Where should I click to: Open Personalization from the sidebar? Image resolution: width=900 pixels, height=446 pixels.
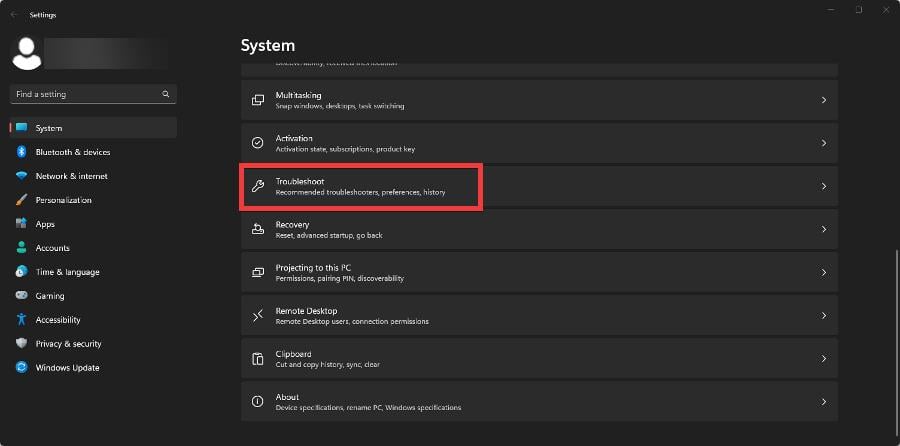pos(63,200)
